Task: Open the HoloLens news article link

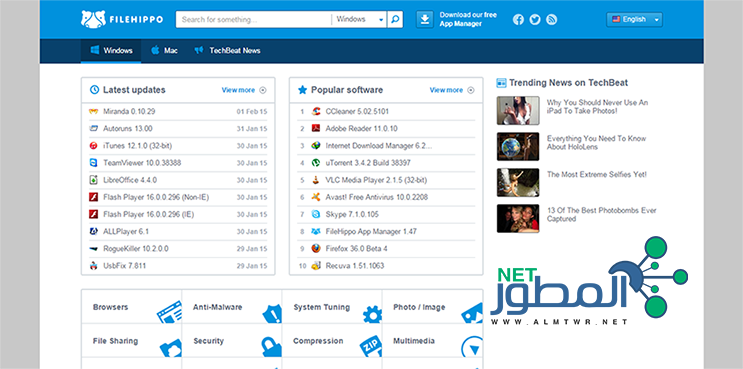Action: [x=597, y=143]
